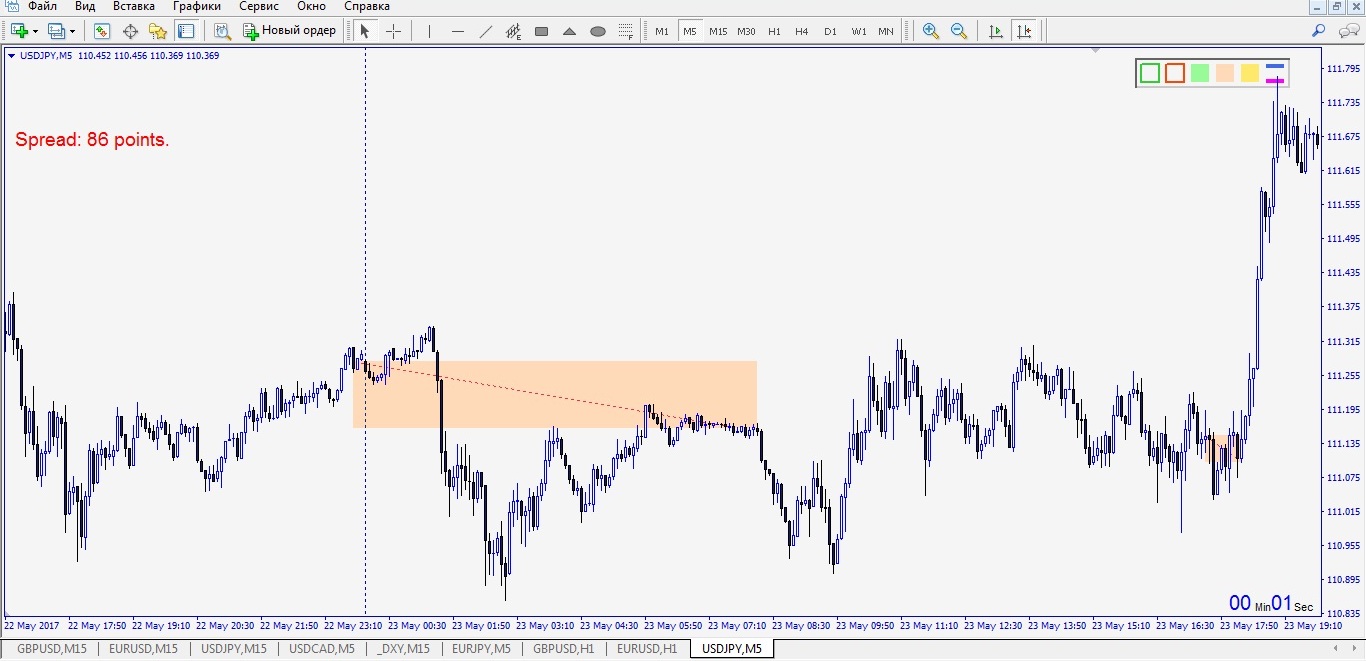
Task: Open the new chart dropdown arrow
Action: click(x=36, y=32)
